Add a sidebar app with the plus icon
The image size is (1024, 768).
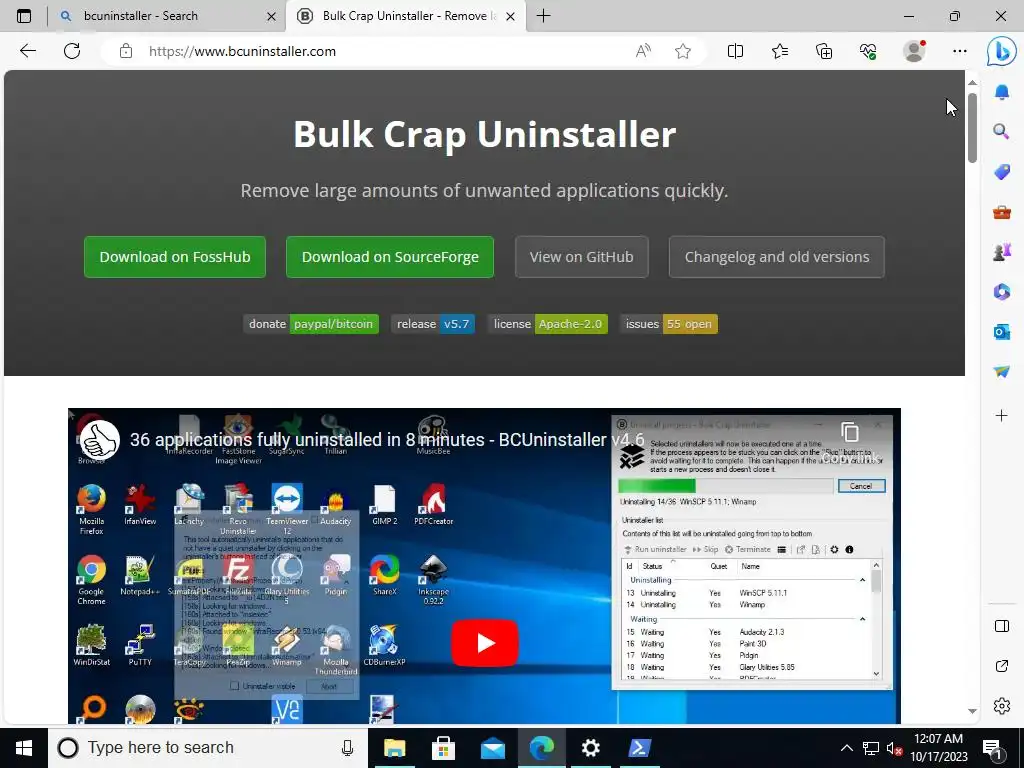click(1002, 415)
